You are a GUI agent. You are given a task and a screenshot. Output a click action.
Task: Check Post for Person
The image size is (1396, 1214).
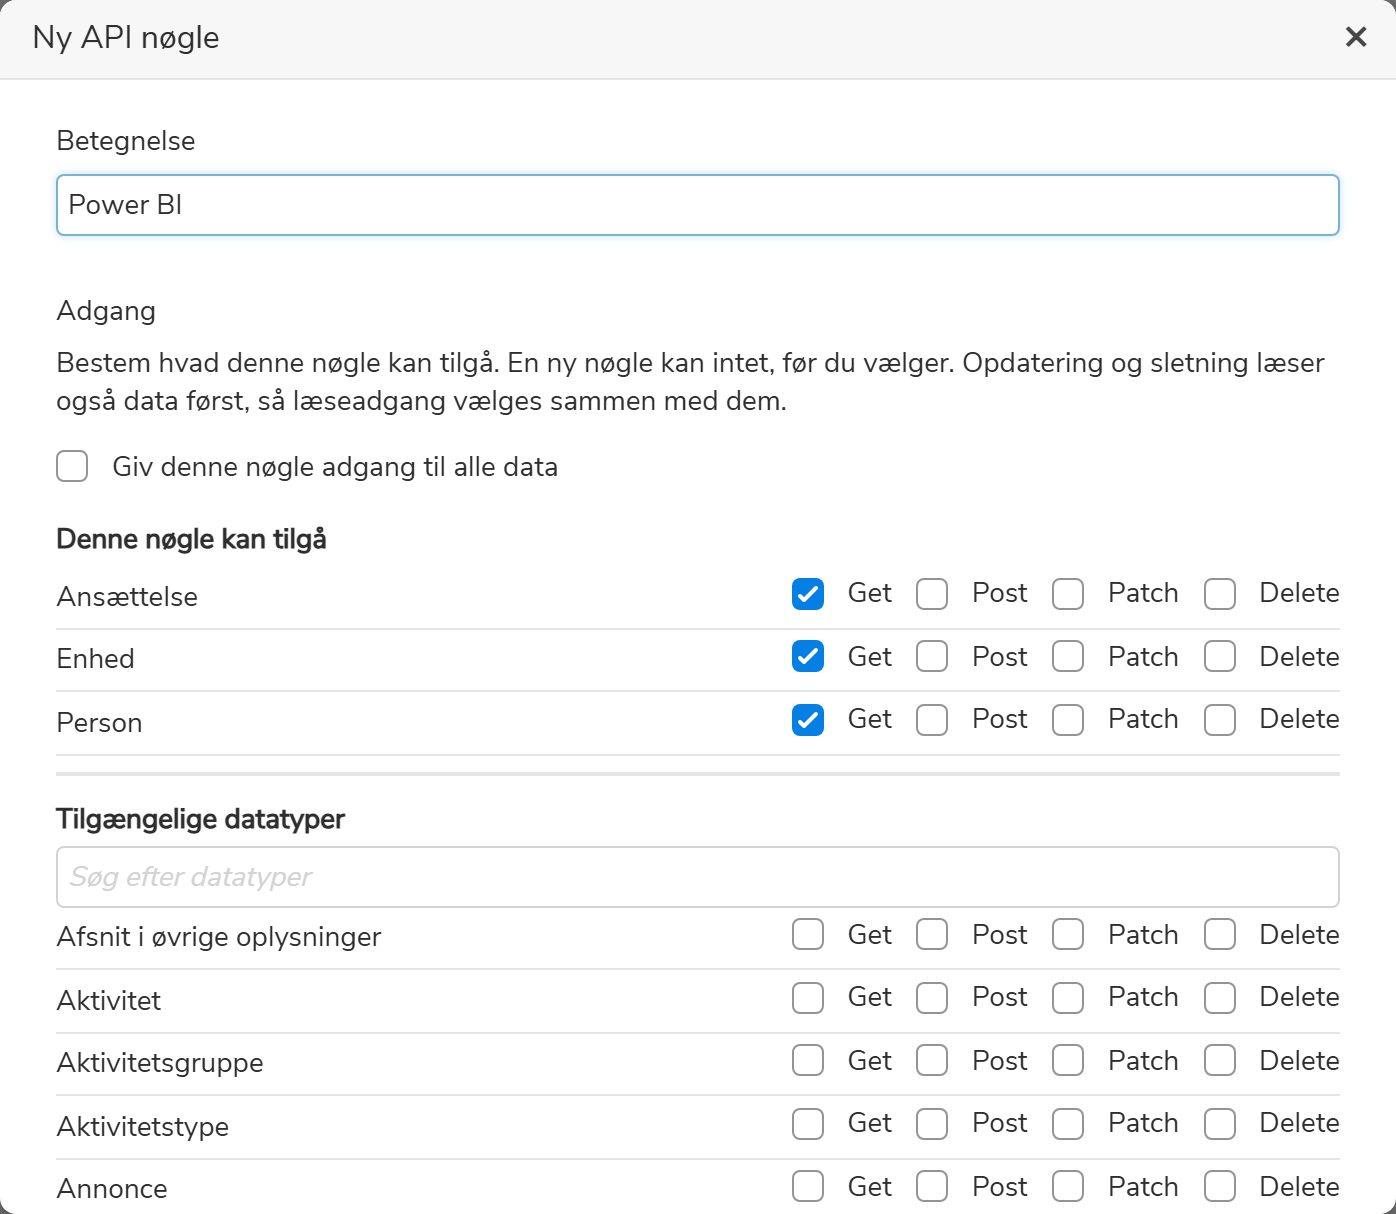[x=932, y=720]
